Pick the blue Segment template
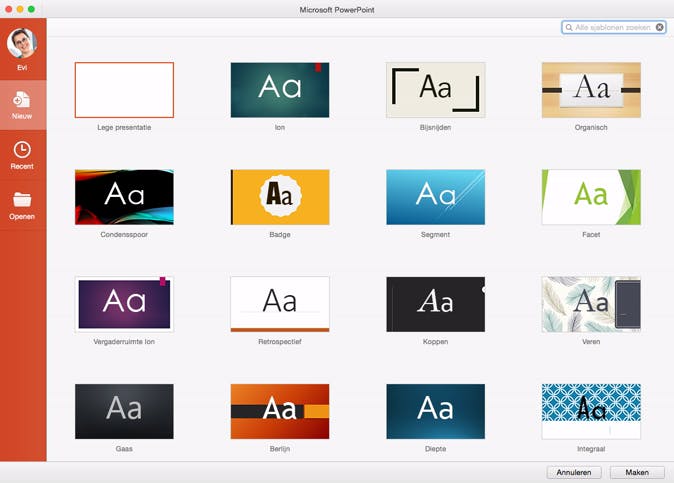Image resolution: width=674 pixels, height=483 pixels. (x=435, y=197)
